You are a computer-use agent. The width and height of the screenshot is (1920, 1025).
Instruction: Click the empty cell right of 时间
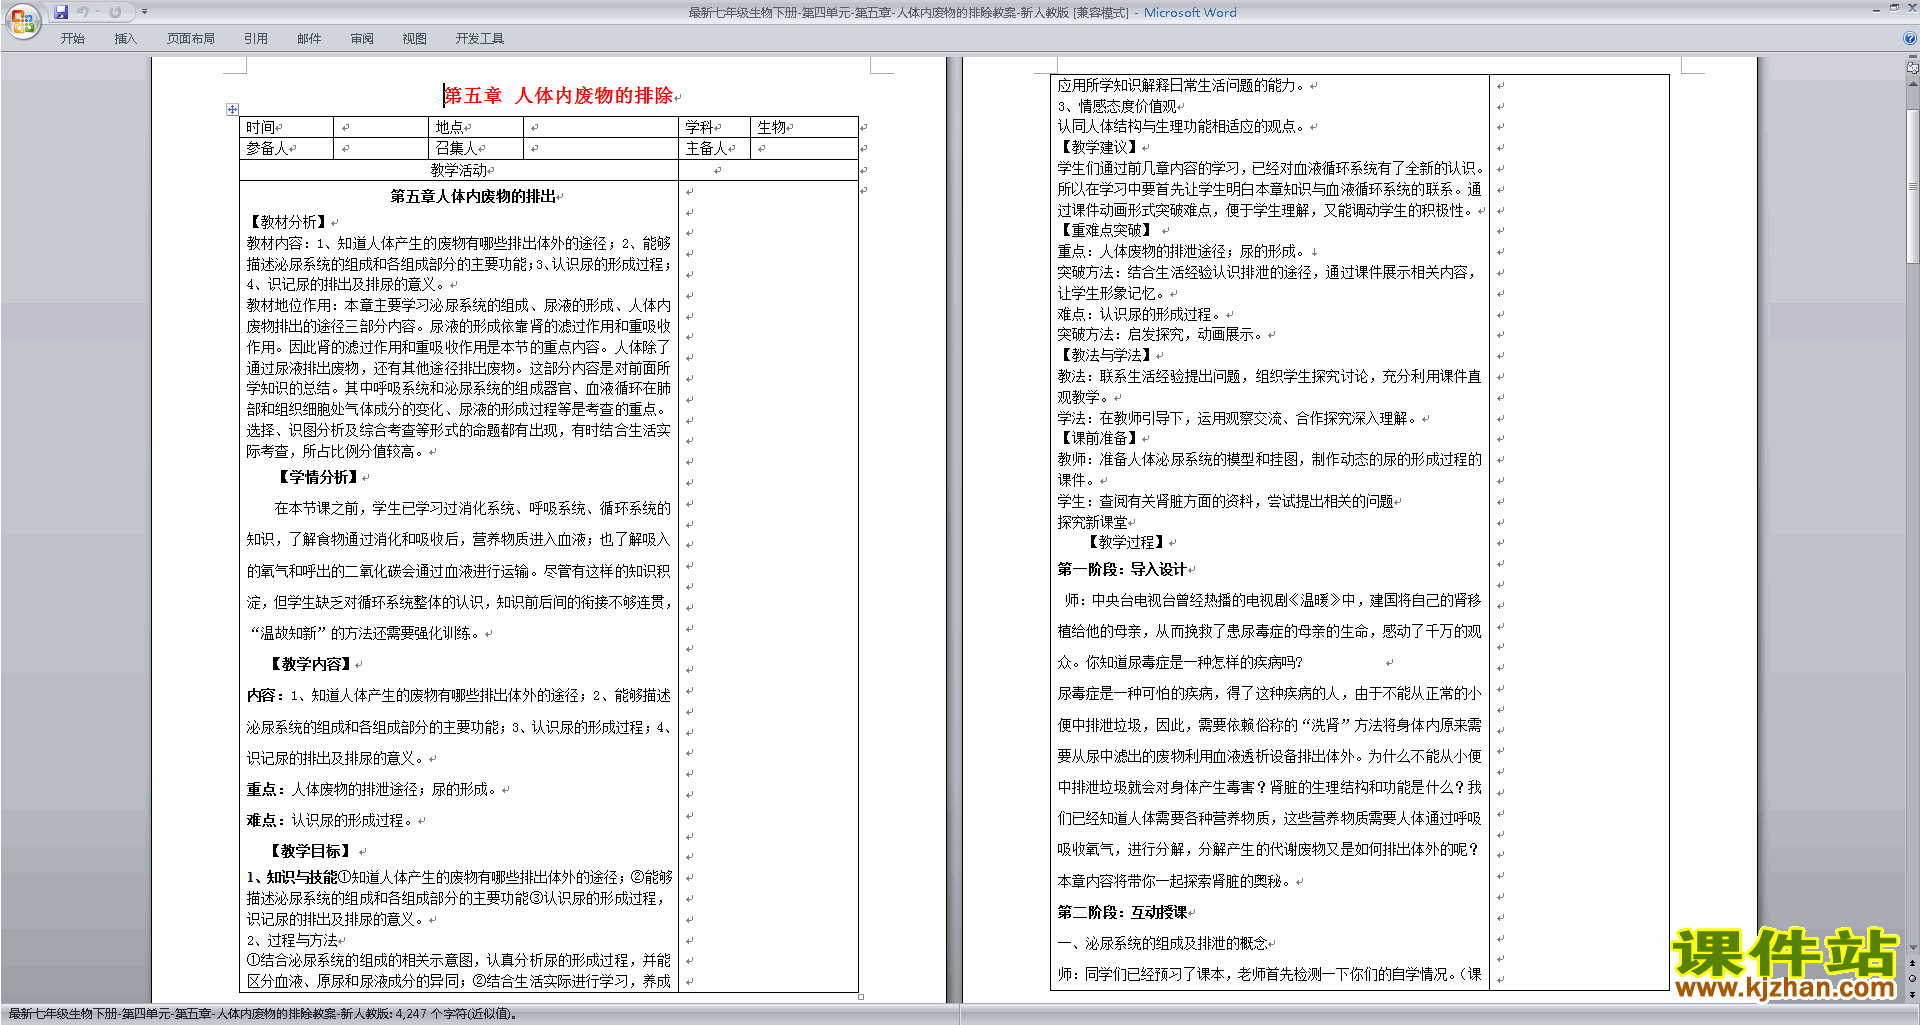click(x=381, y=127)
